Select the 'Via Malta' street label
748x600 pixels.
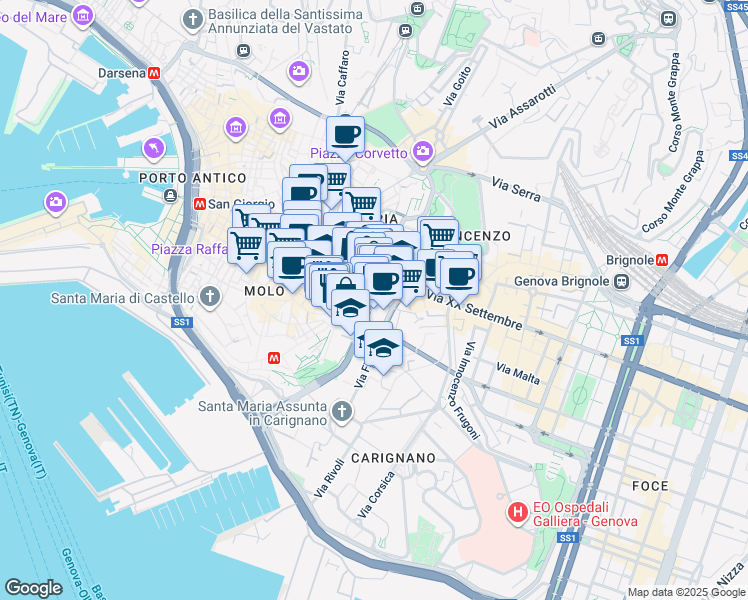(x=518, y=373)
